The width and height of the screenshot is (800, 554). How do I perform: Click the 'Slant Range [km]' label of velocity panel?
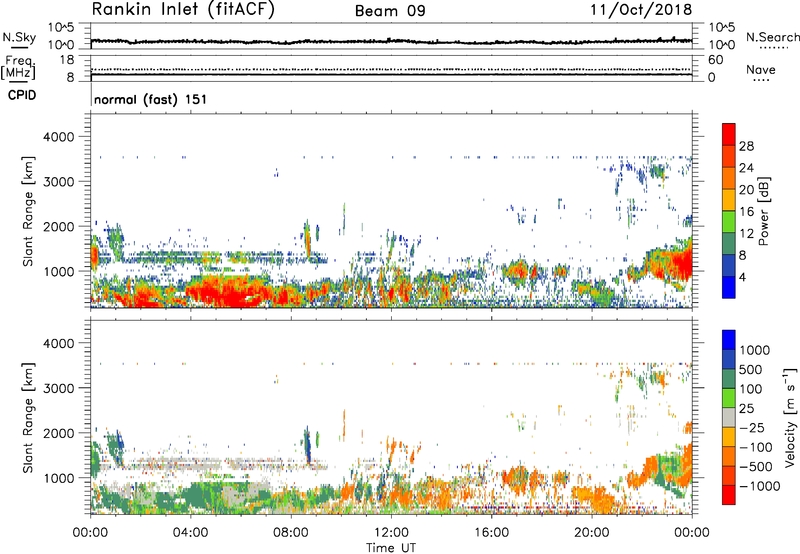28,418
